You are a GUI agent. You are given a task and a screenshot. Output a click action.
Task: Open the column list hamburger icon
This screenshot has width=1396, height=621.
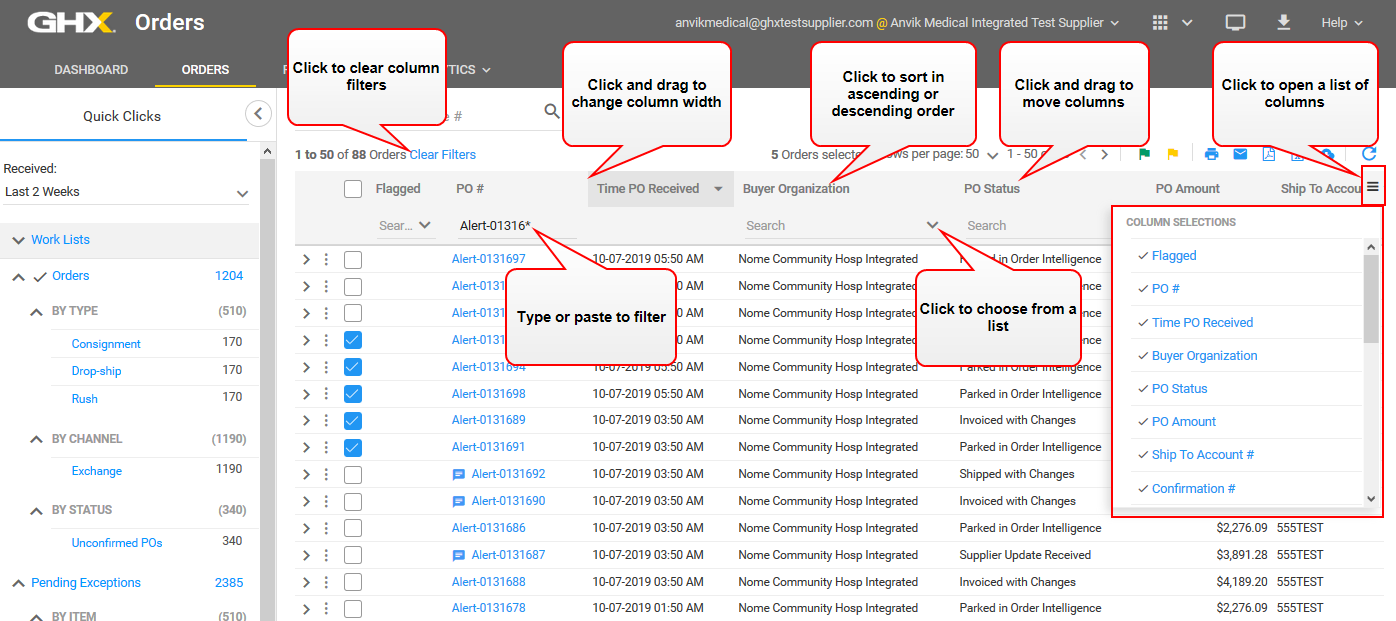tap(1373, 187)
